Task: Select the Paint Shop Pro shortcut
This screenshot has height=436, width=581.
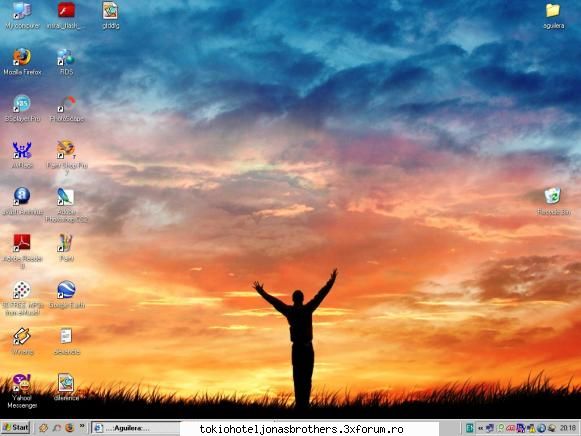Action: click(67, 157)
